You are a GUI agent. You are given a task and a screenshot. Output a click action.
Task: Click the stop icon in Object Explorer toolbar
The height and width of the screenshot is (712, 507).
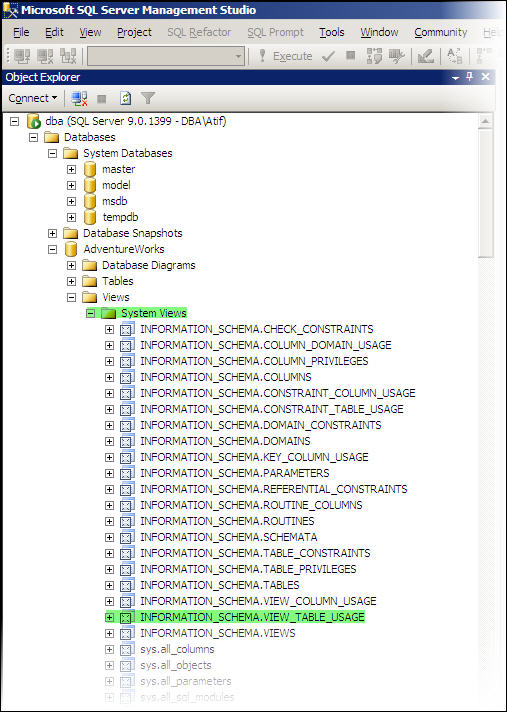(102, 98)
